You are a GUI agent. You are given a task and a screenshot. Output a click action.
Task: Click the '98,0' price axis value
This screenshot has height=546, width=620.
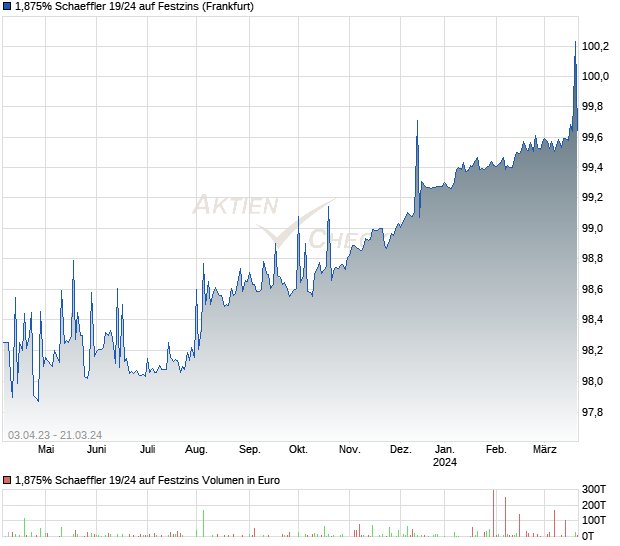coord(592,381)
